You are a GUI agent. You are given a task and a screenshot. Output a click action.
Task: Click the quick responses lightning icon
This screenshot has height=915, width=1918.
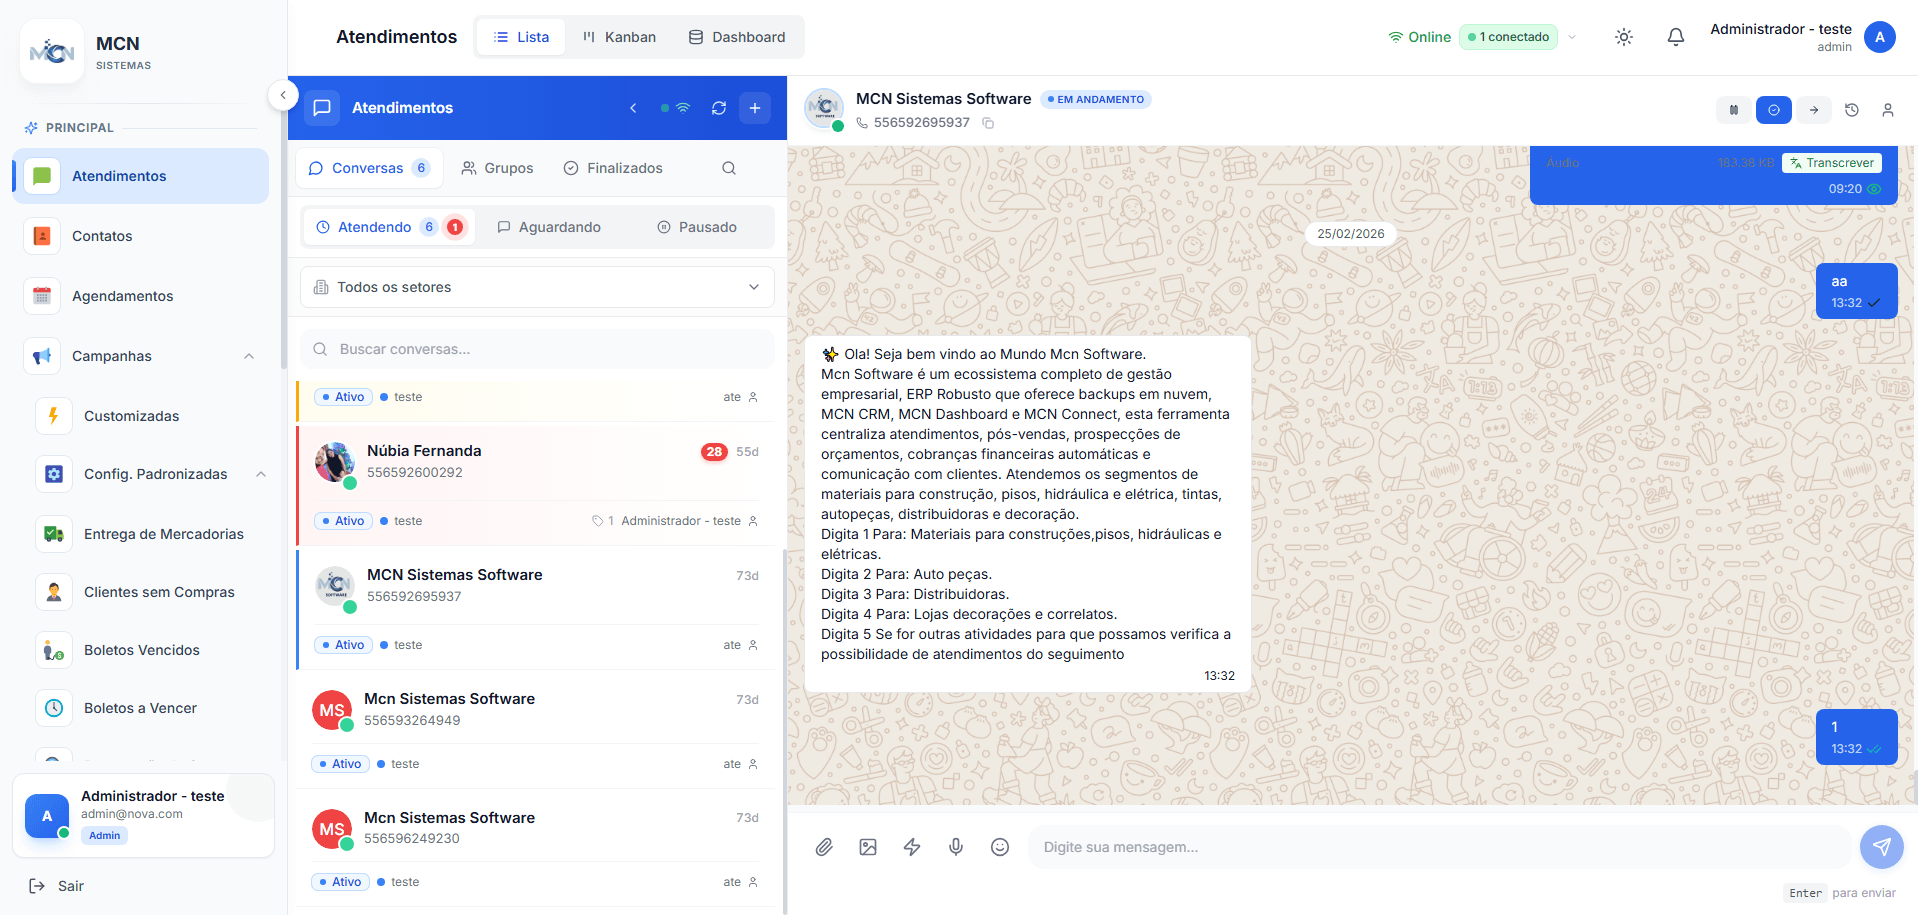(911, 847)
